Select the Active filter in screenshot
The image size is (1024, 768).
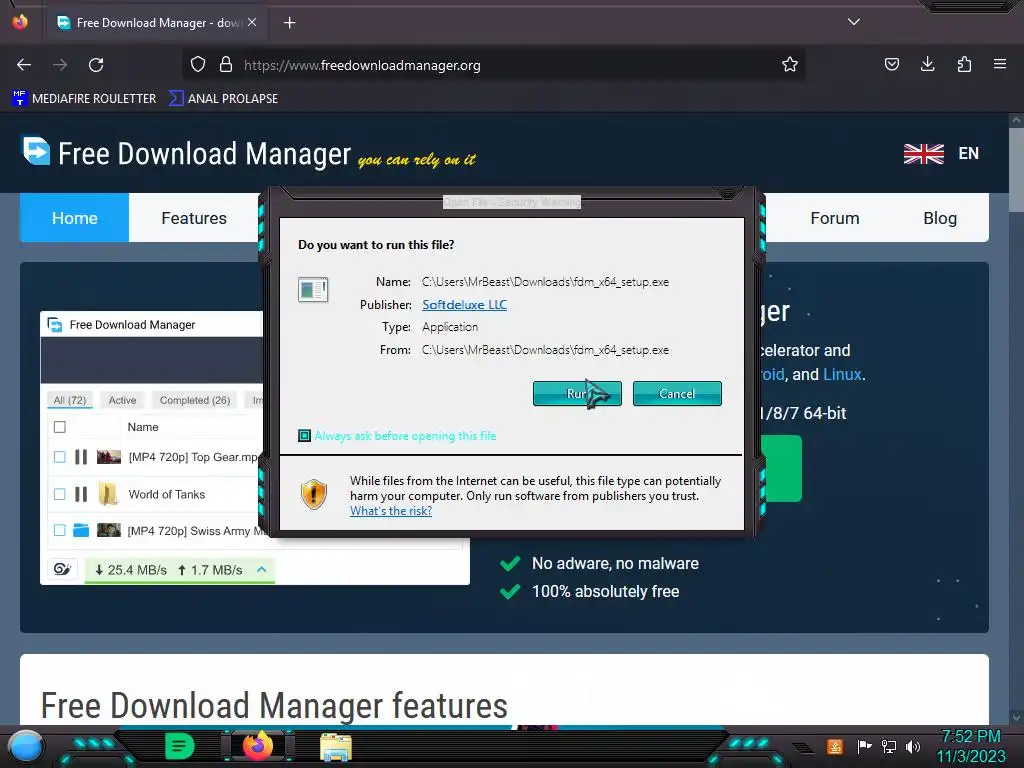click(122, 400)
